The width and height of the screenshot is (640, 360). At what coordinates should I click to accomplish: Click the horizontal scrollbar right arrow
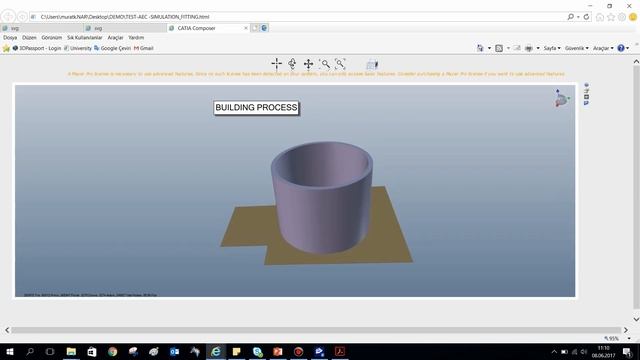click(x=626, y=330)
